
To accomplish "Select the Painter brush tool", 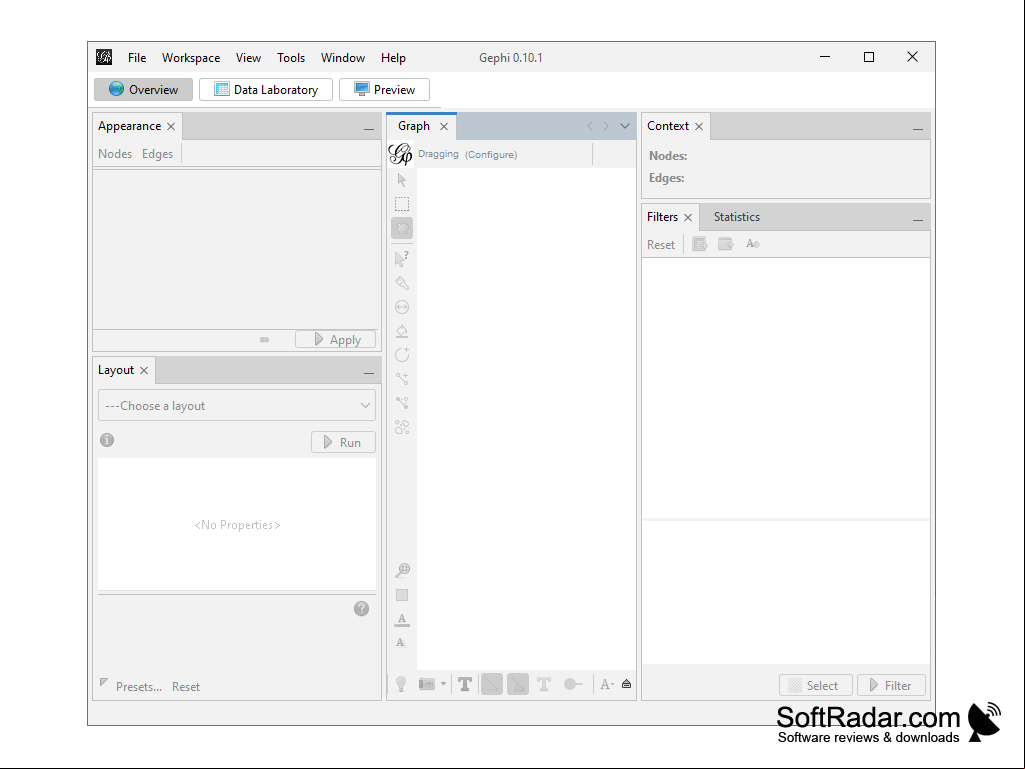I will [402, 283].
